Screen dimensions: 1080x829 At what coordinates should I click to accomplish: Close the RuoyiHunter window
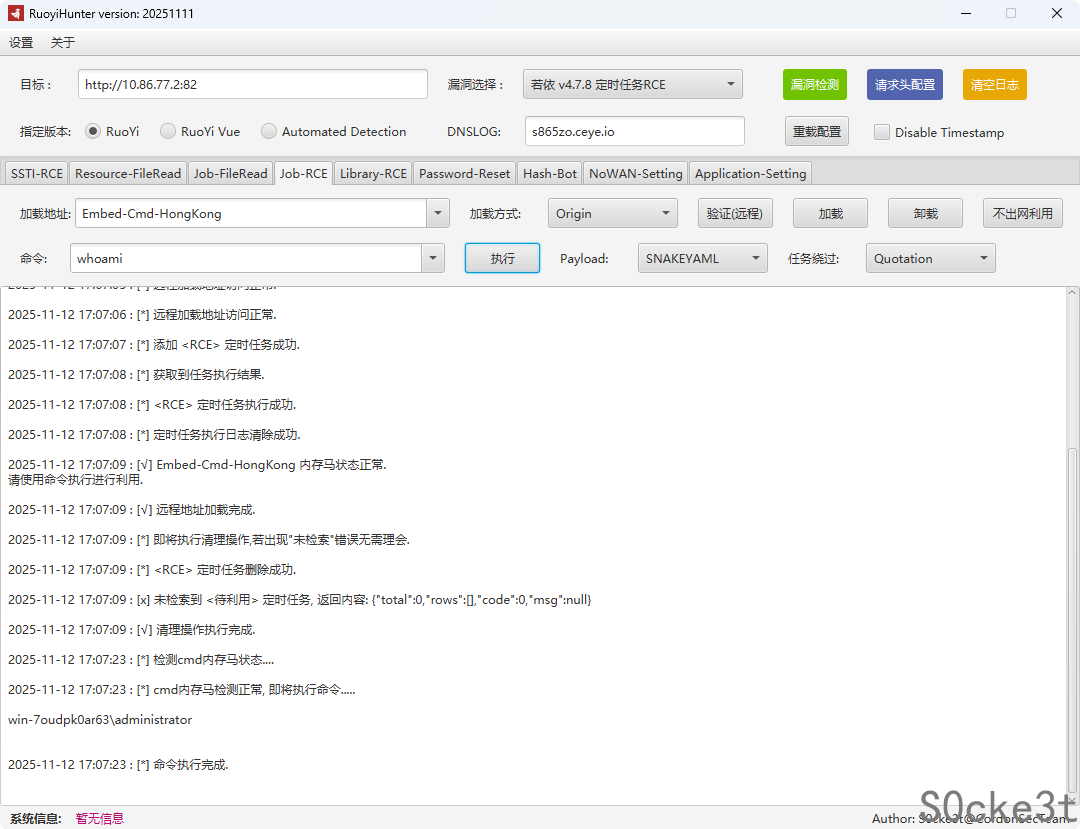1057,14
